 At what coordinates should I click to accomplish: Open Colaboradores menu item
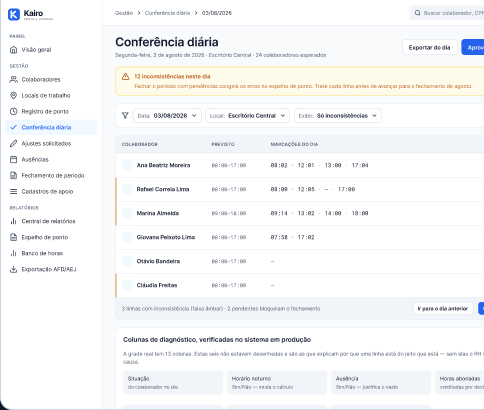tap(51, 79)
